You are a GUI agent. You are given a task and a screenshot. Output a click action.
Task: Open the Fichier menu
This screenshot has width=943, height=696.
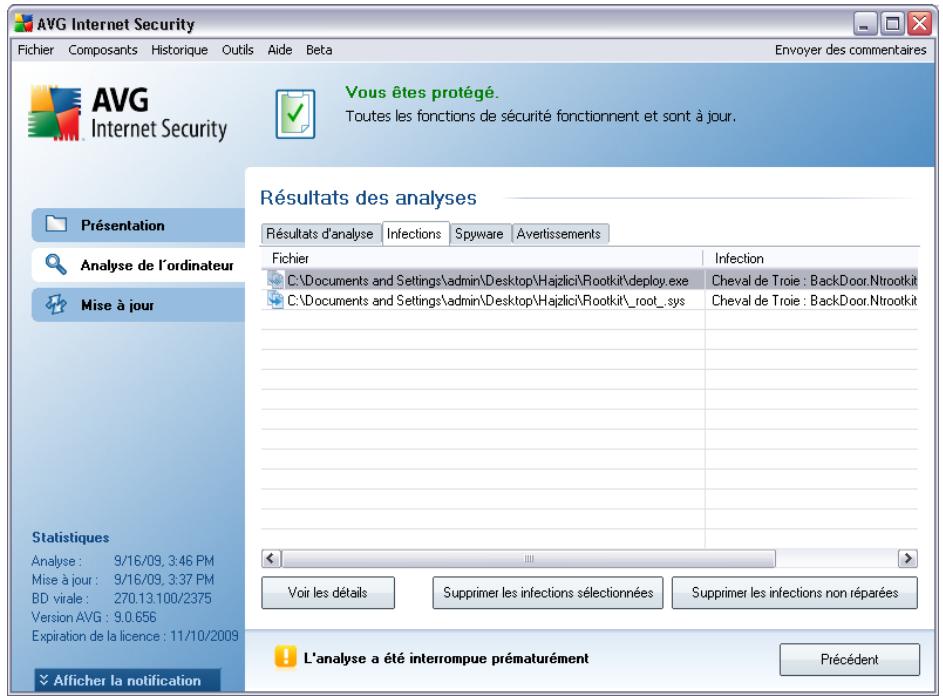pos(35,50)
